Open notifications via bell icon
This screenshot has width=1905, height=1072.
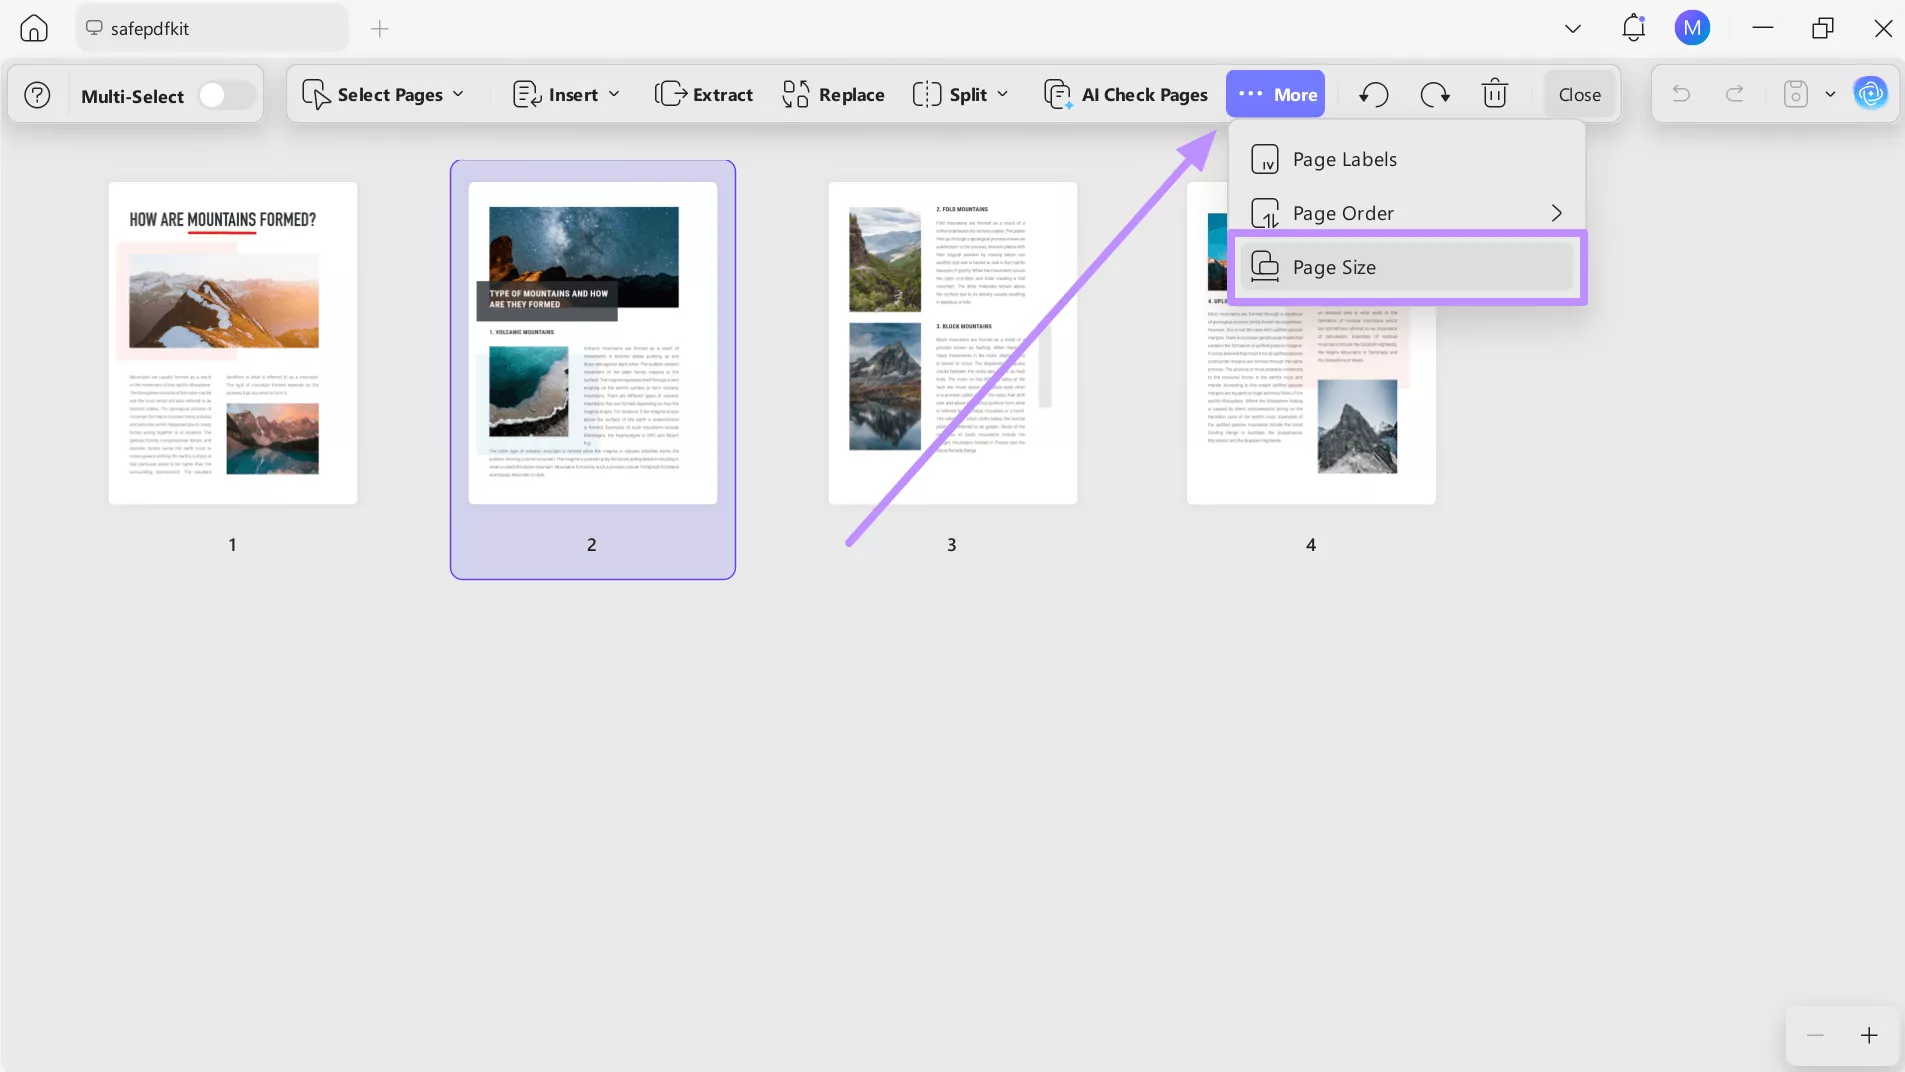[x=1634, y=28]
